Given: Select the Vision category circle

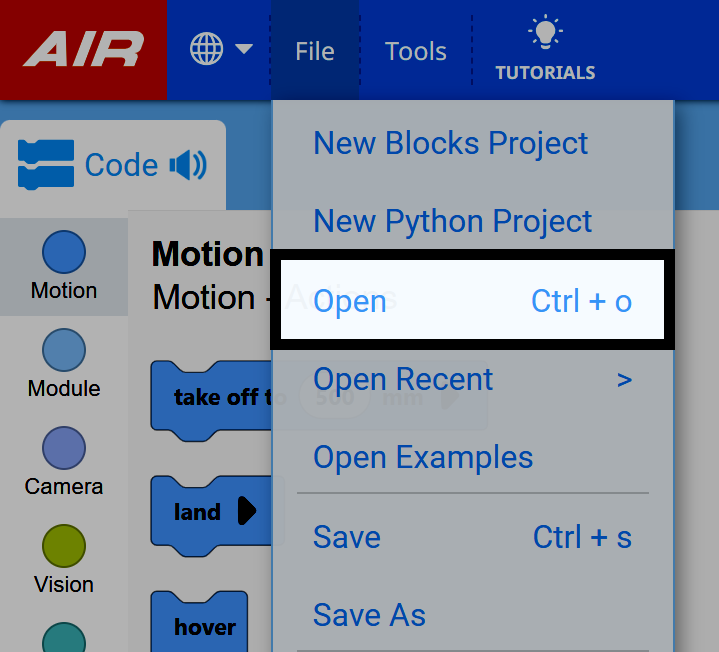Looking at the screenshot, I should pyautogui.click(x=64, y=546).
